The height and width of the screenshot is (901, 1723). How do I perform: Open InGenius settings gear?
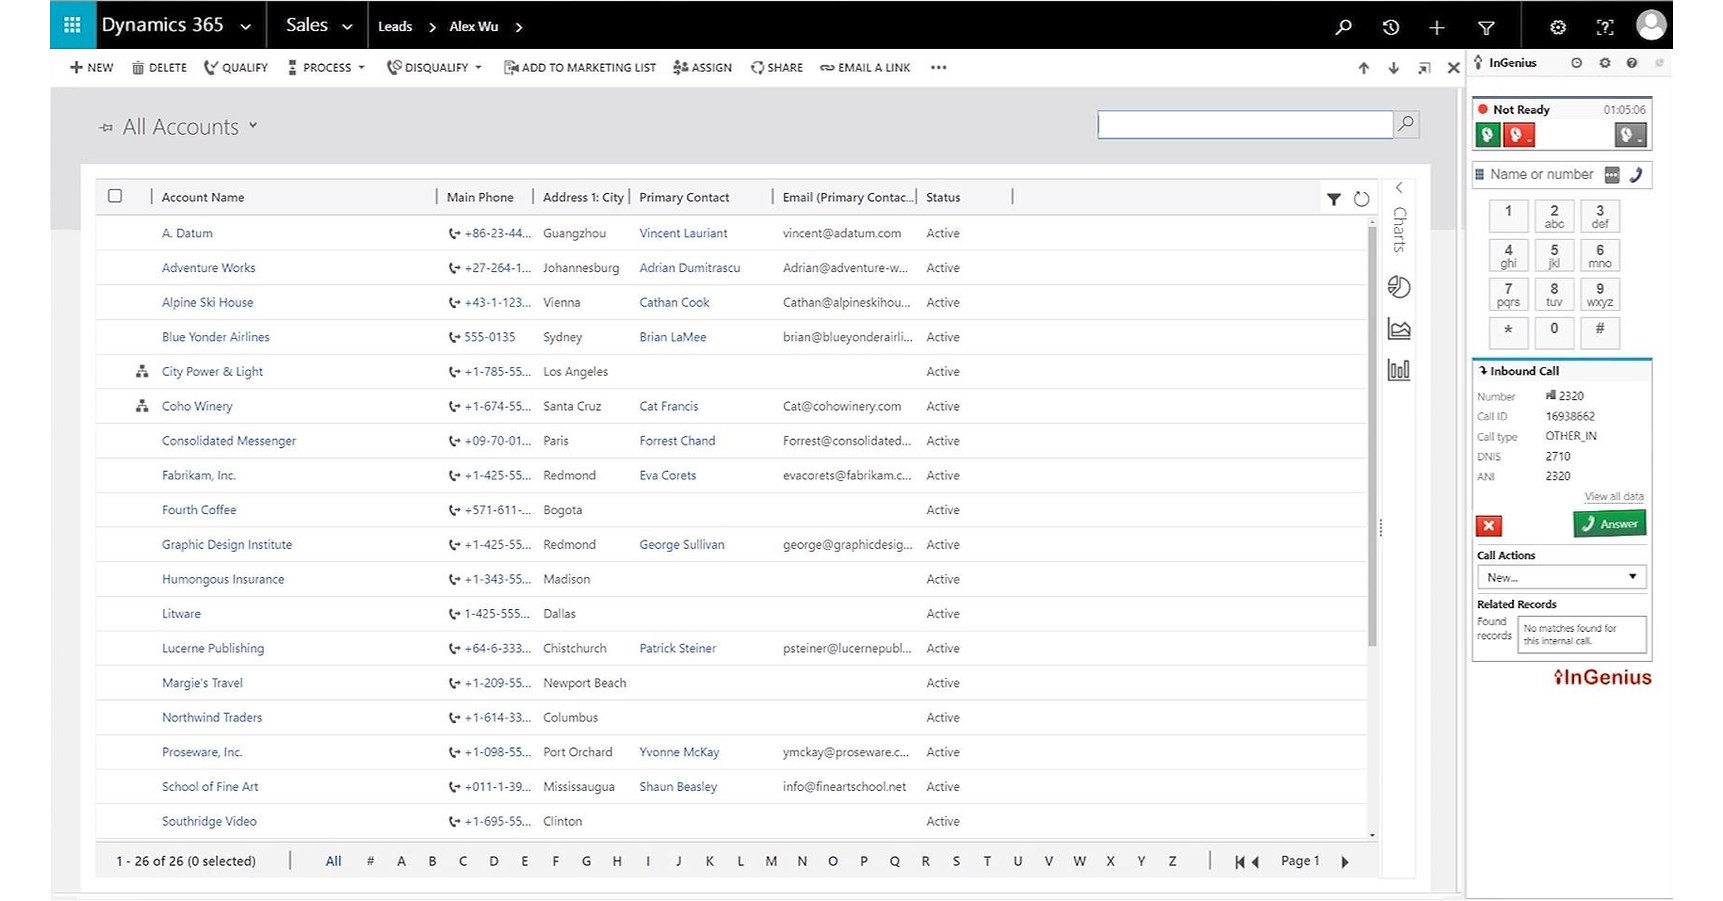click(1605, 62)
